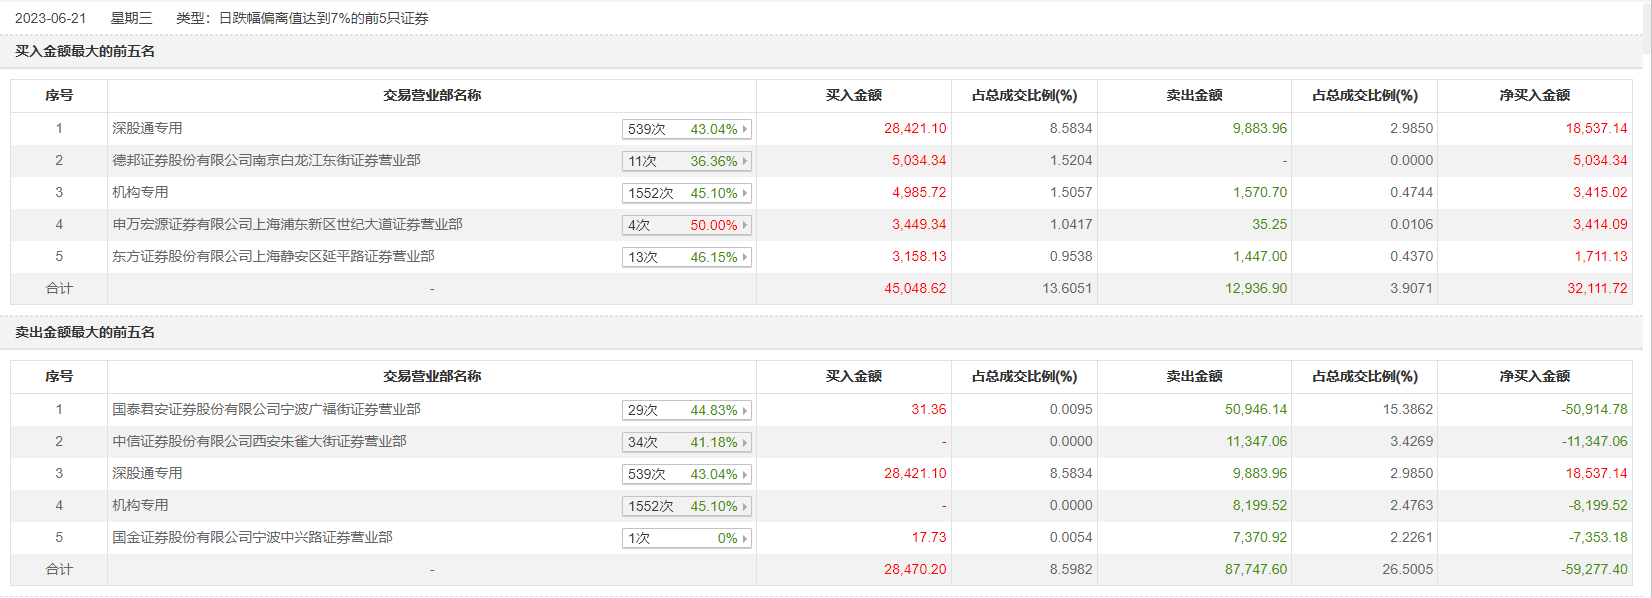1652x598 pixels.
Task: Open the 1552次 45.10% box in the buy table
Action: click(x=685, y=193)
